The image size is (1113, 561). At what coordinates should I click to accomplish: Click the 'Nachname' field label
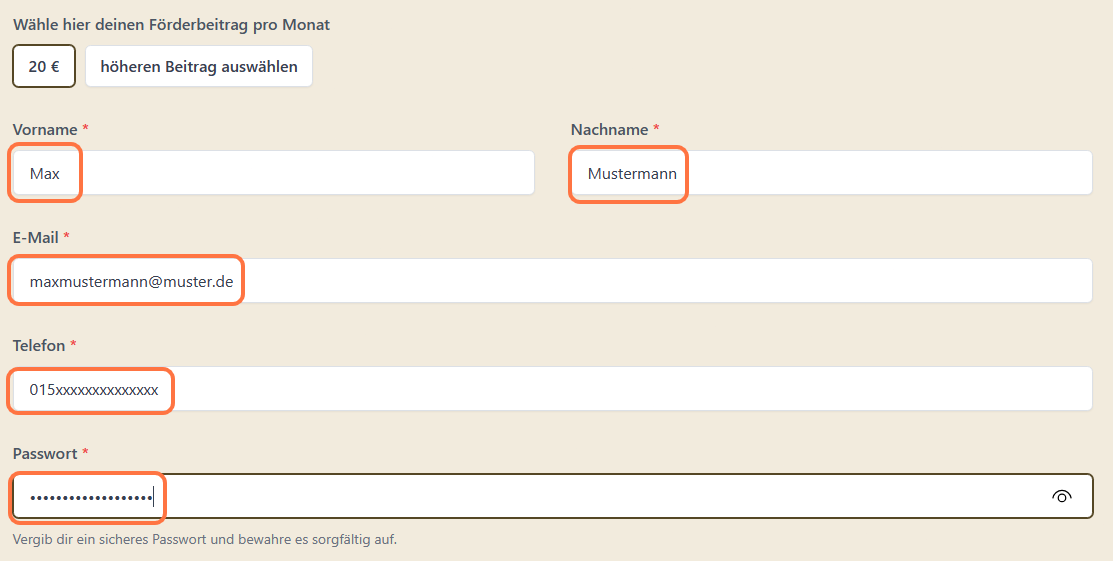pyautogui.click(x=609, y=129)
